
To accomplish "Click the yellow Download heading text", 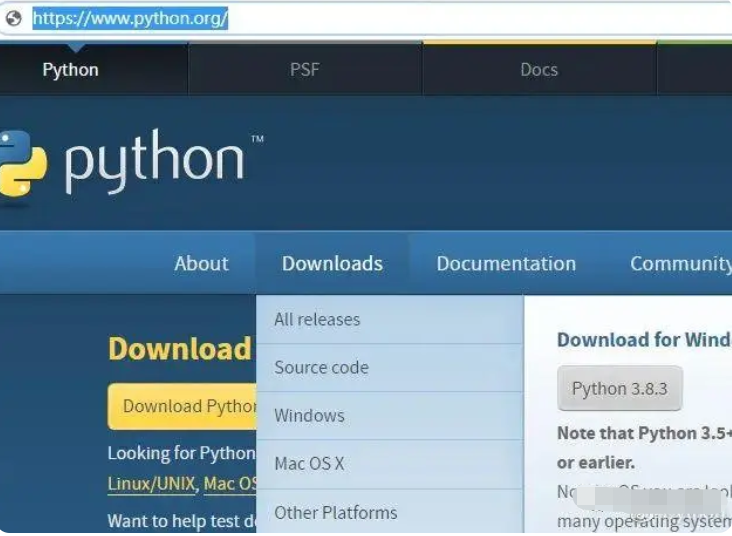I will [180, 349].
